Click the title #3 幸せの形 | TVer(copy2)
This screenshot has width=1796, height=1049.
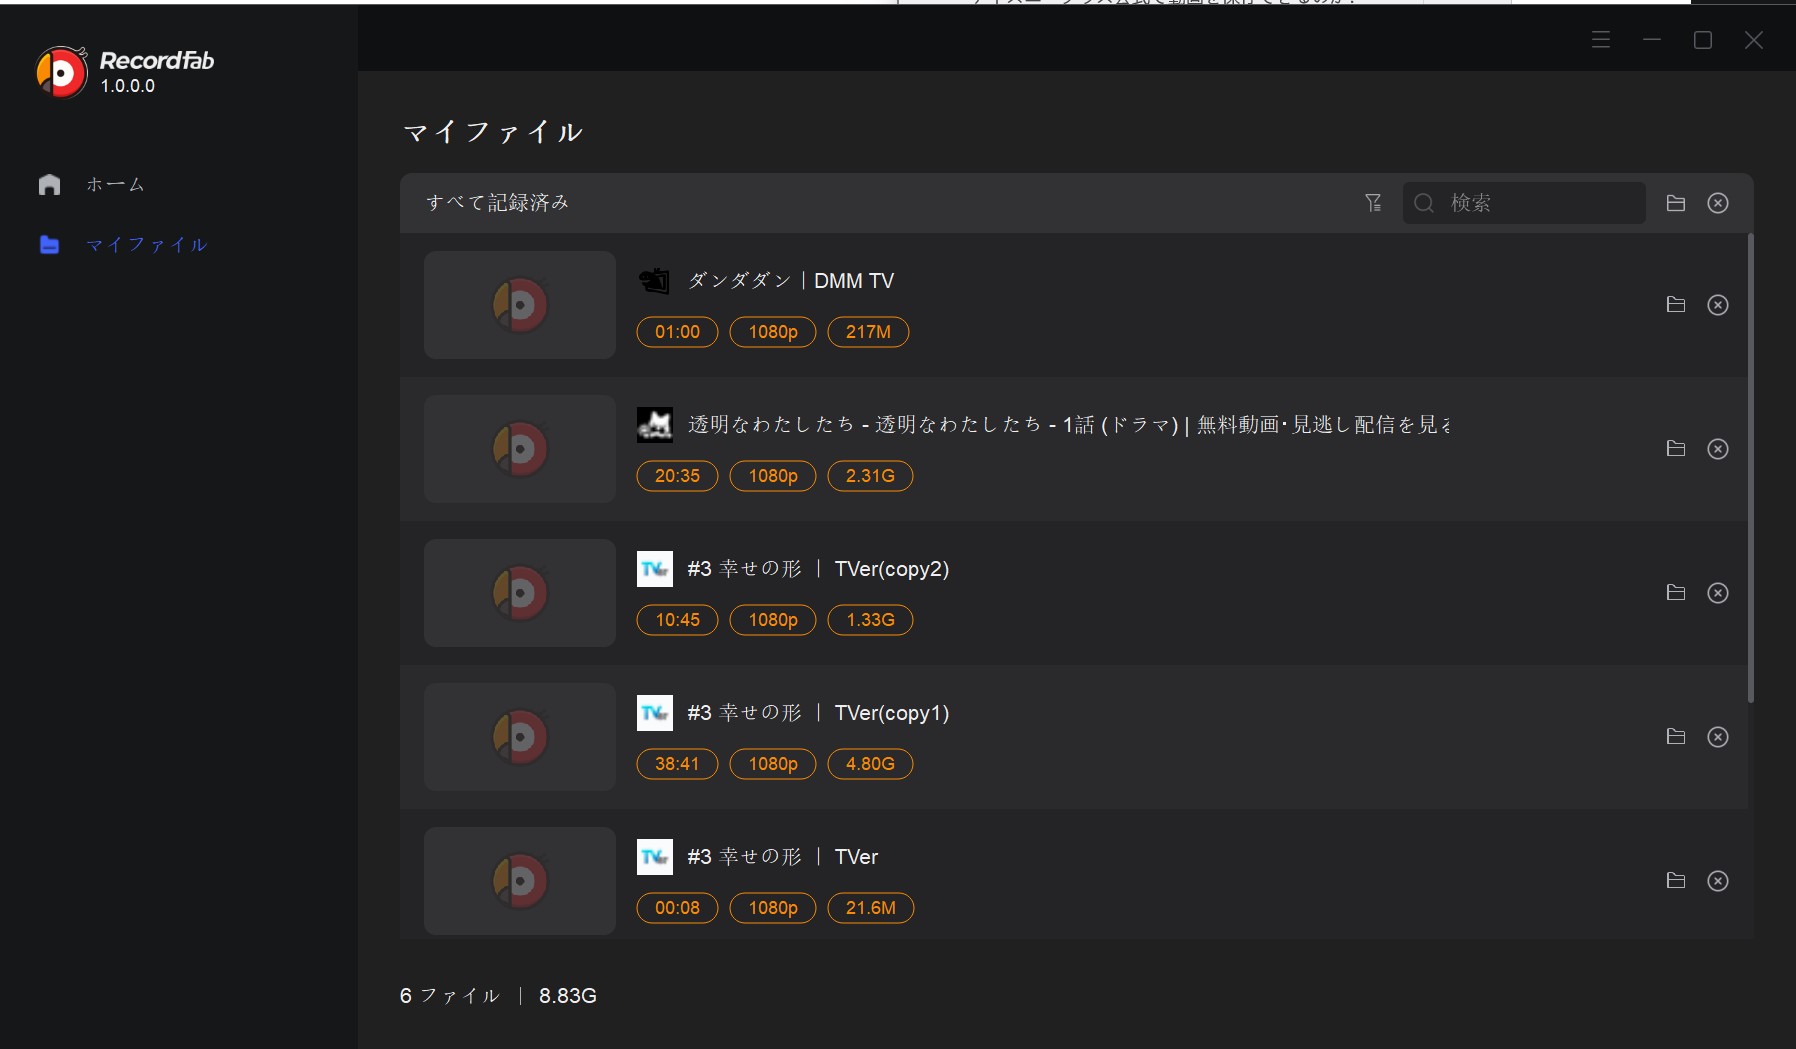pos(818,569)
